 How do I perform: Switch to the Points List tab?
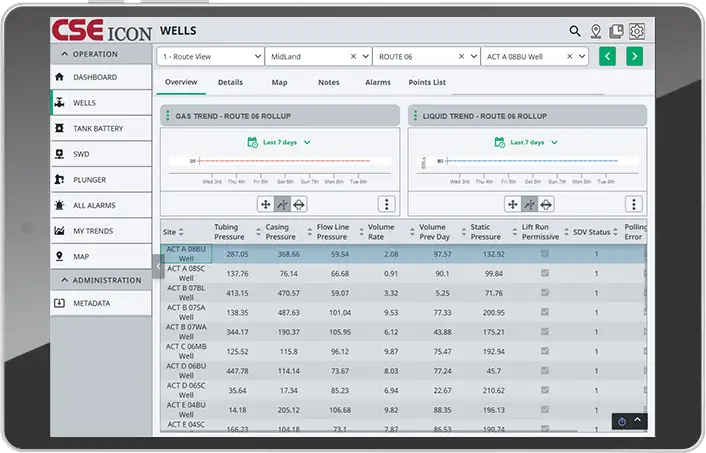click(427, 82)
